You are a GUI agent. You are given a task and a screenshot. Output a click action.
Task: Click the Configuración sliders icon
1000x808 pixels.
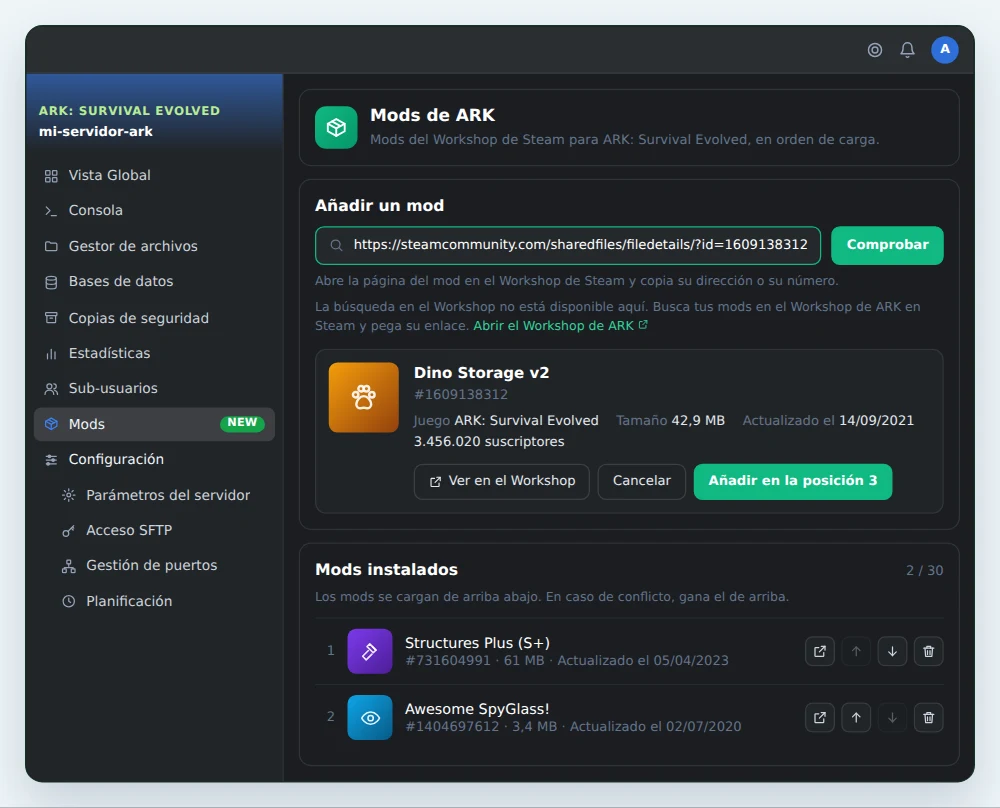[51, 460]
